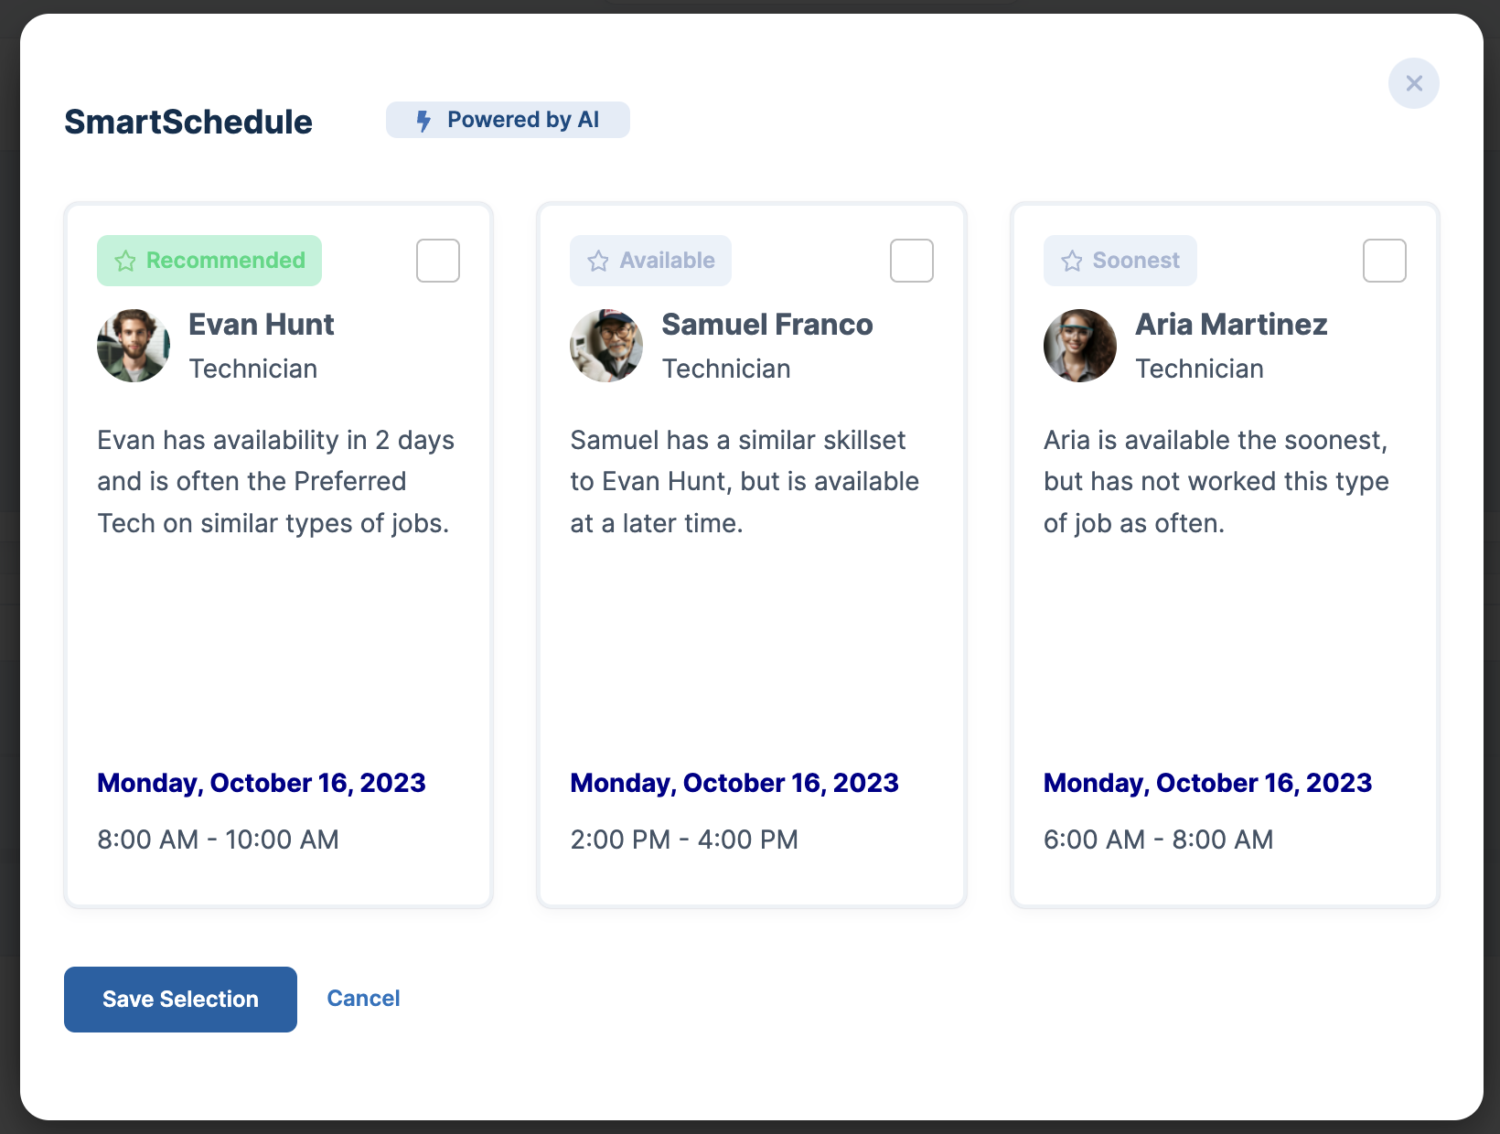Dismiss the SmartSchedule dialog with the X icon
Image resolution: width=1500 pixels, height=1134 pixels.
click(1413, 84)
